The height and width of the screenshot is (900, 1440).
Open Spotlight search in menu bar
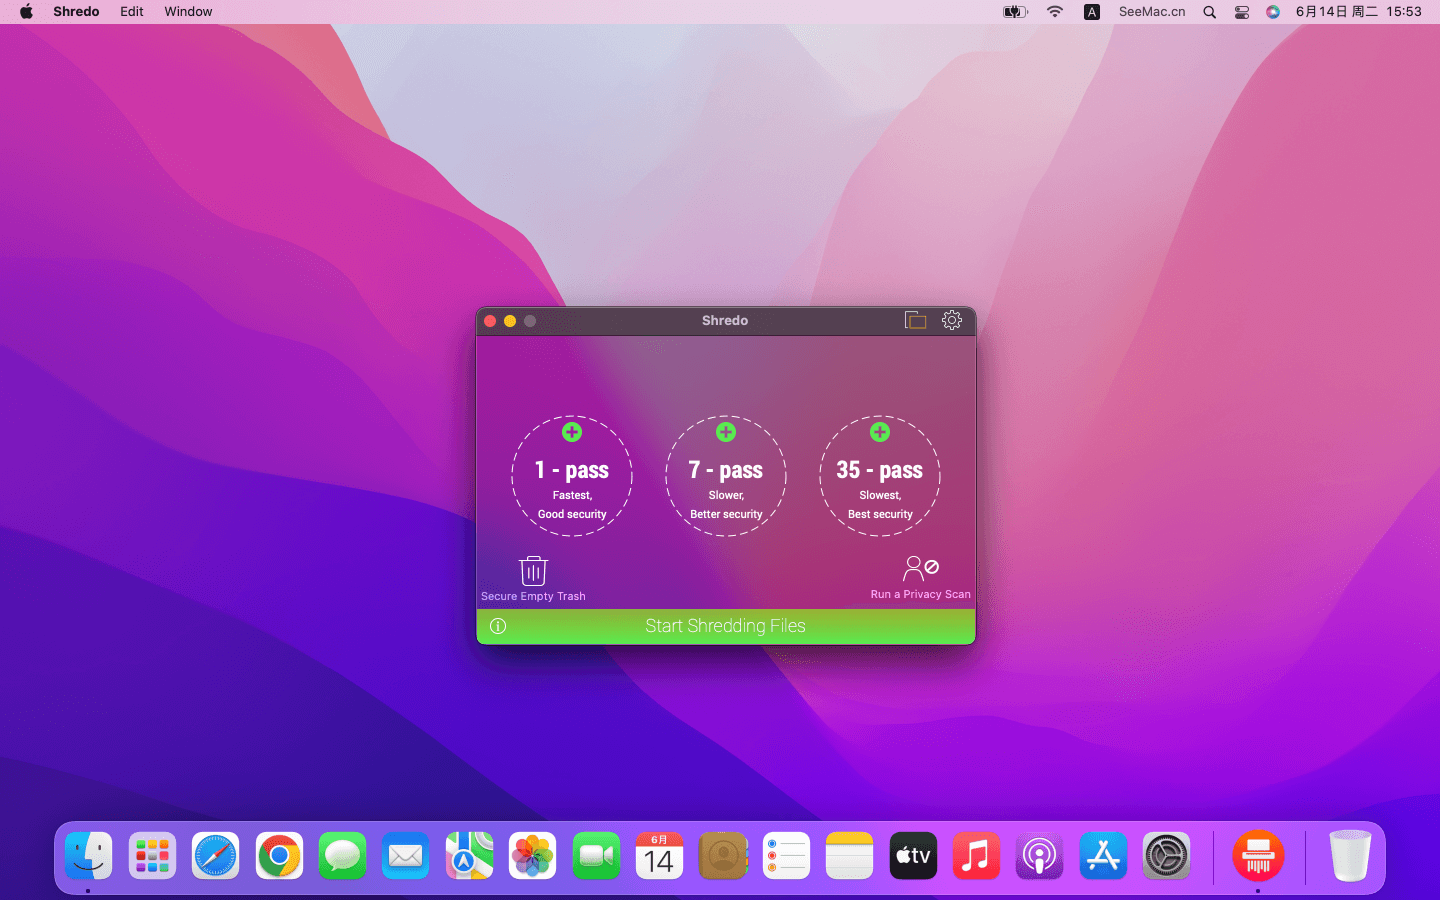click(x=1209, y=12)
